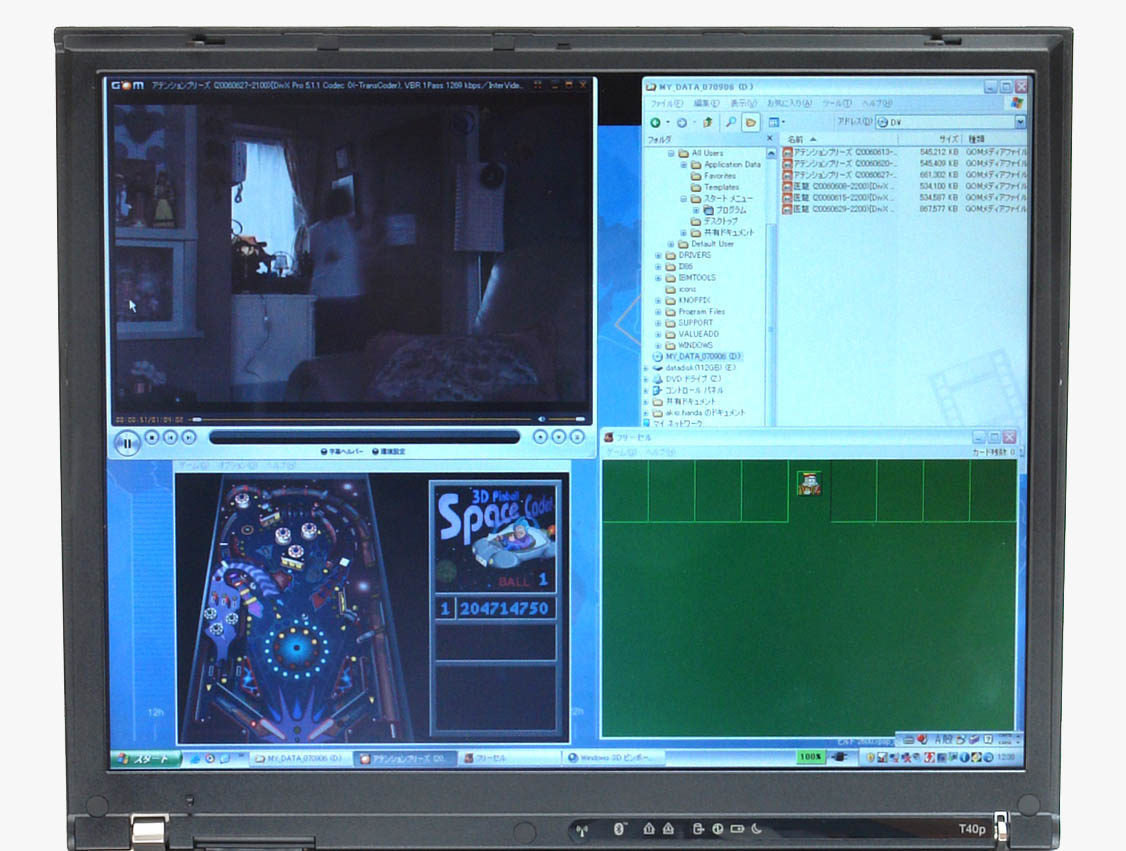
Task: Skip to next track in GOM Player
Action: pyautogui.click(x=188, y=437)
